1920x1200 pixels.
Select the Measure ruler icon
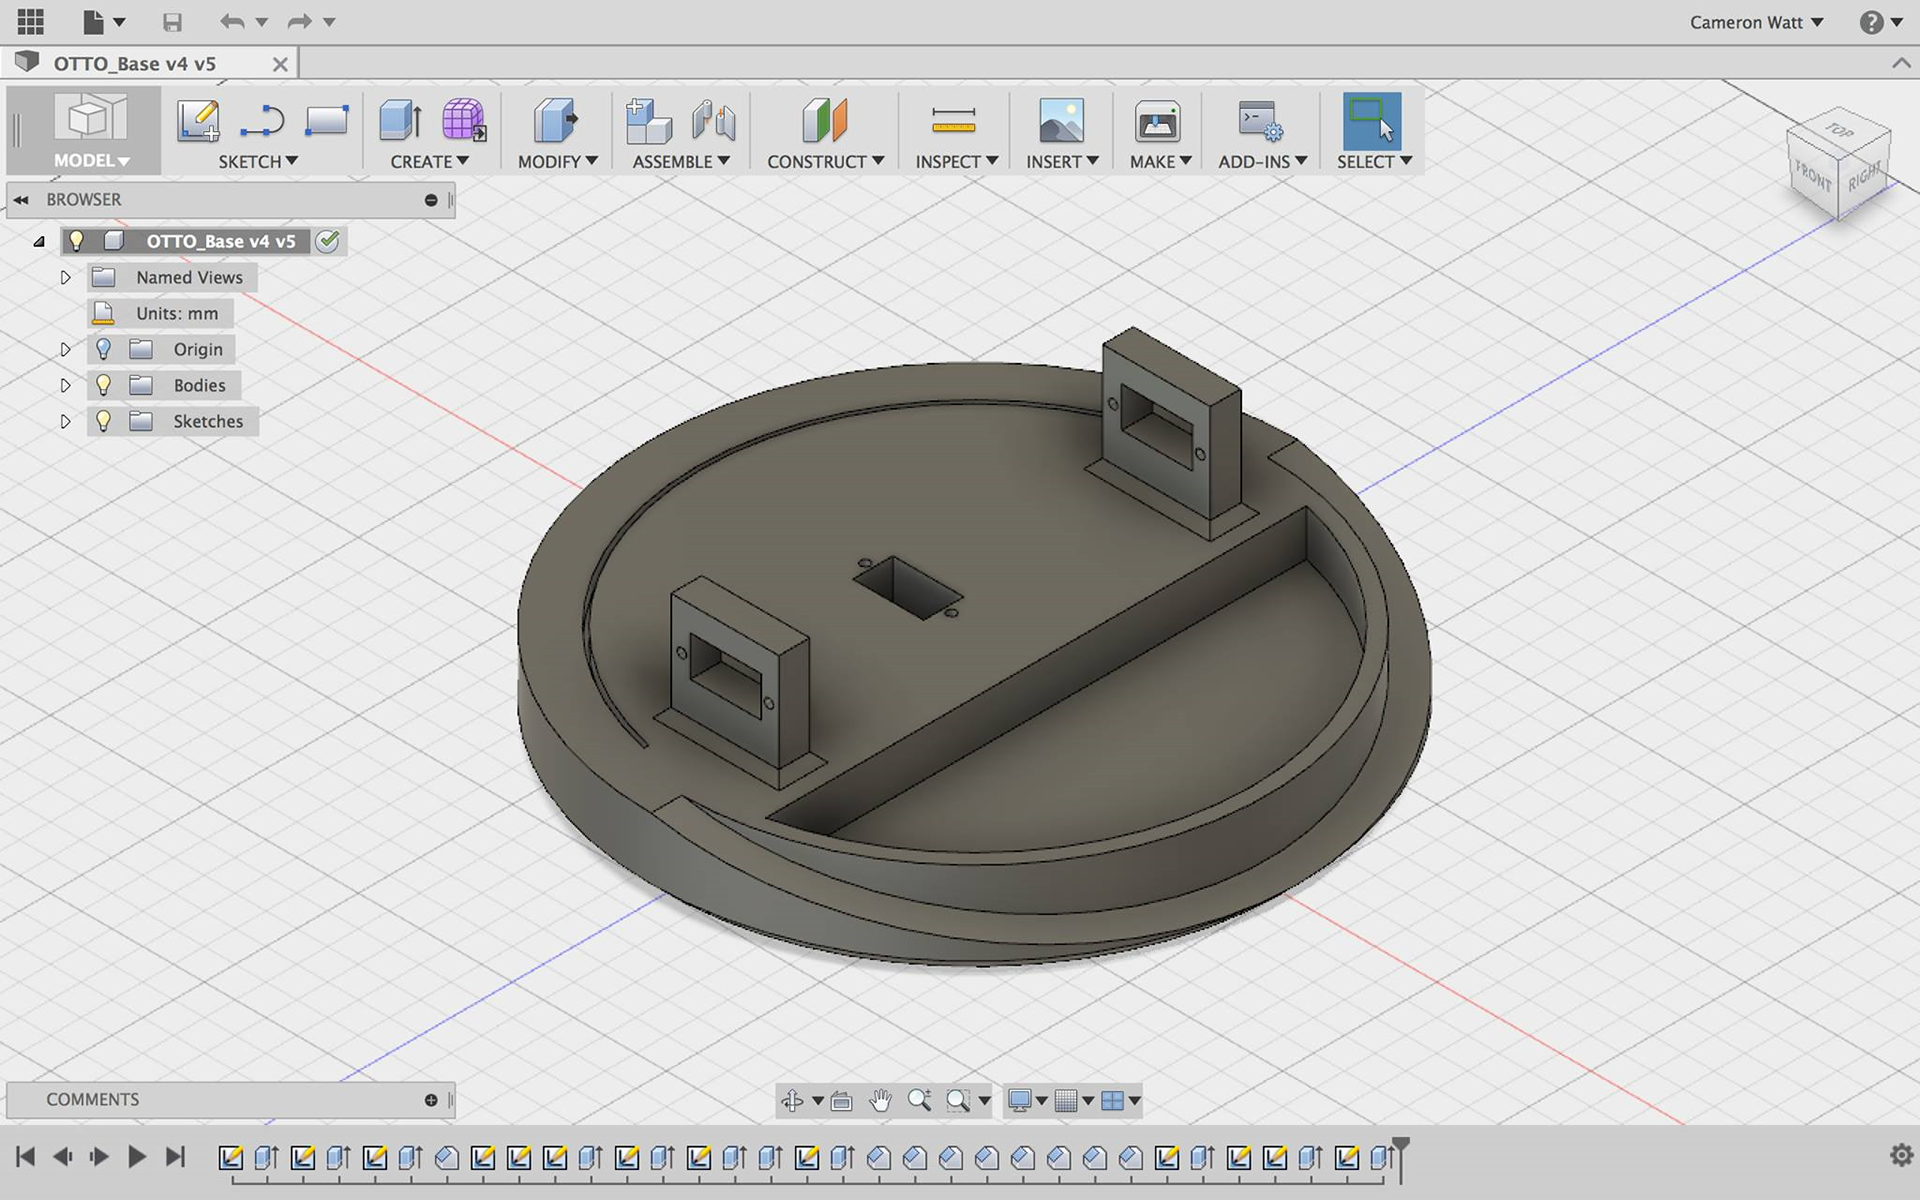[953, 121]
